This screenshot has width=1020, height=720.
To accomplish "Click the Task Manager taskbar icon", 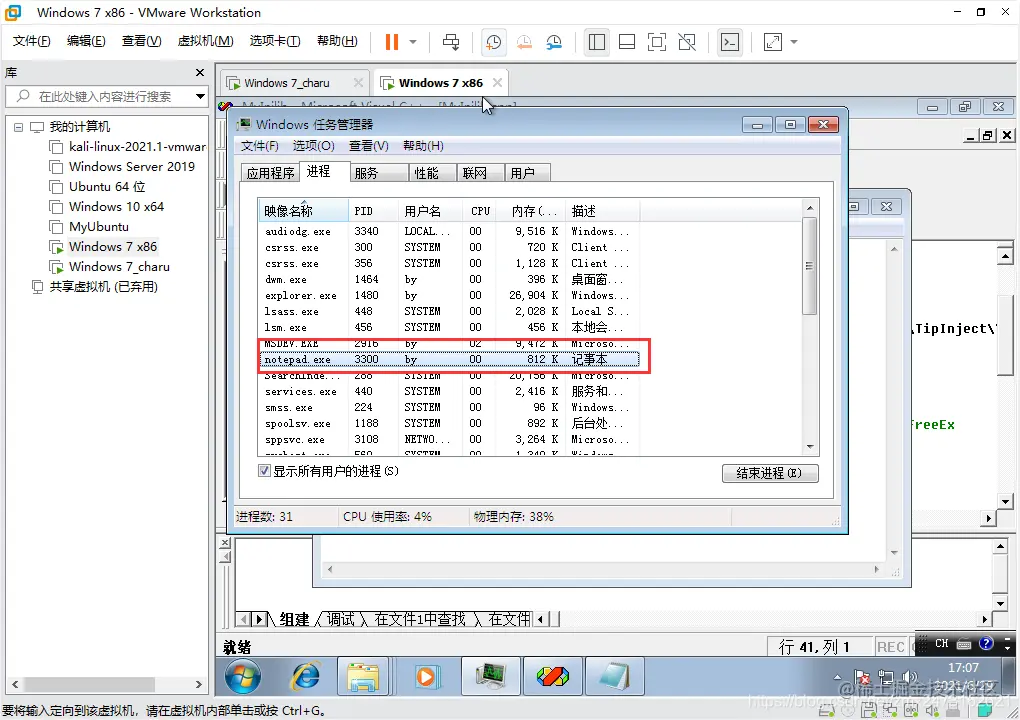I will coord(490,676).
